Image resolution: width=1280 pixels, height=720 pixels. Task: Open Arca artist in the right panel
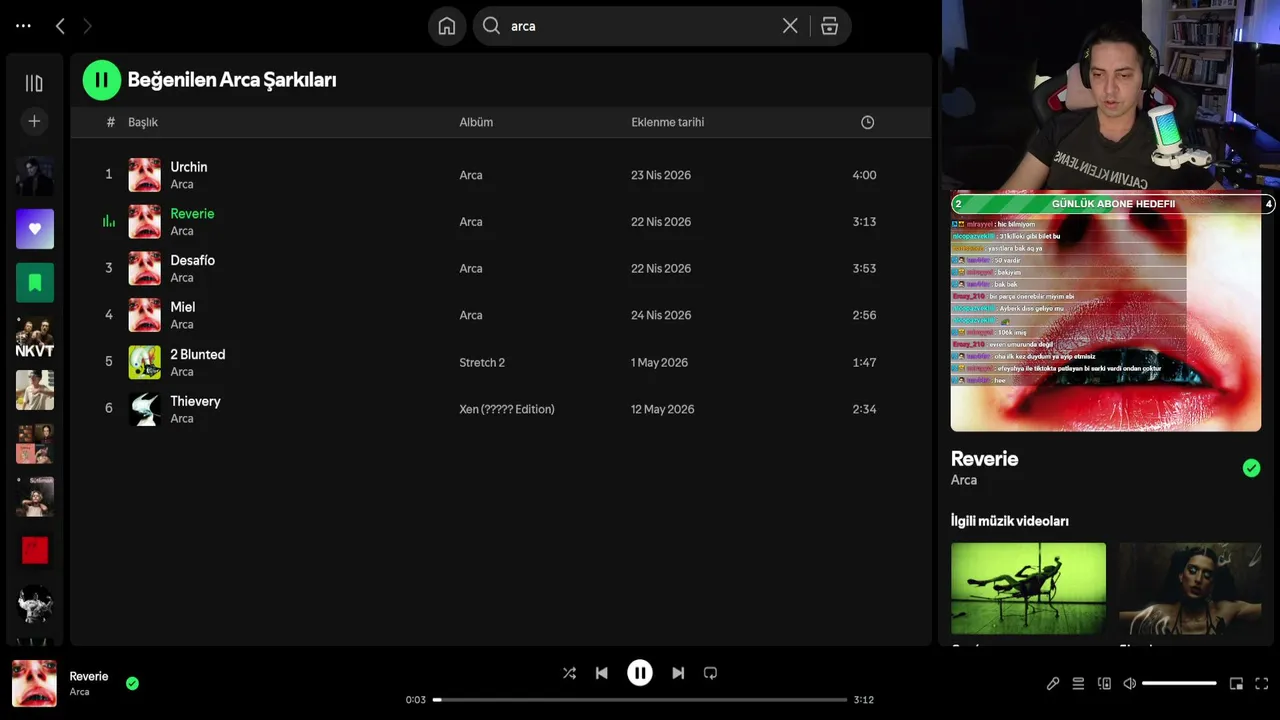tap(964, 480)
